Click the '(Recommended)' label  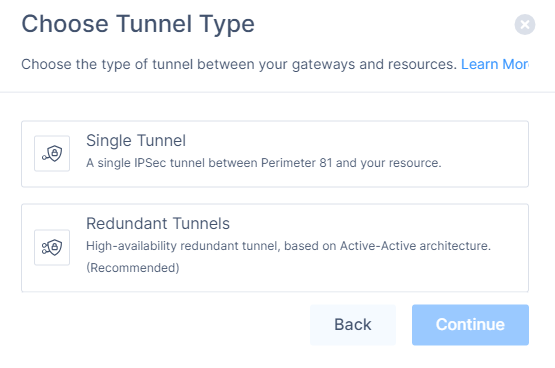click(x=133, y=268)
